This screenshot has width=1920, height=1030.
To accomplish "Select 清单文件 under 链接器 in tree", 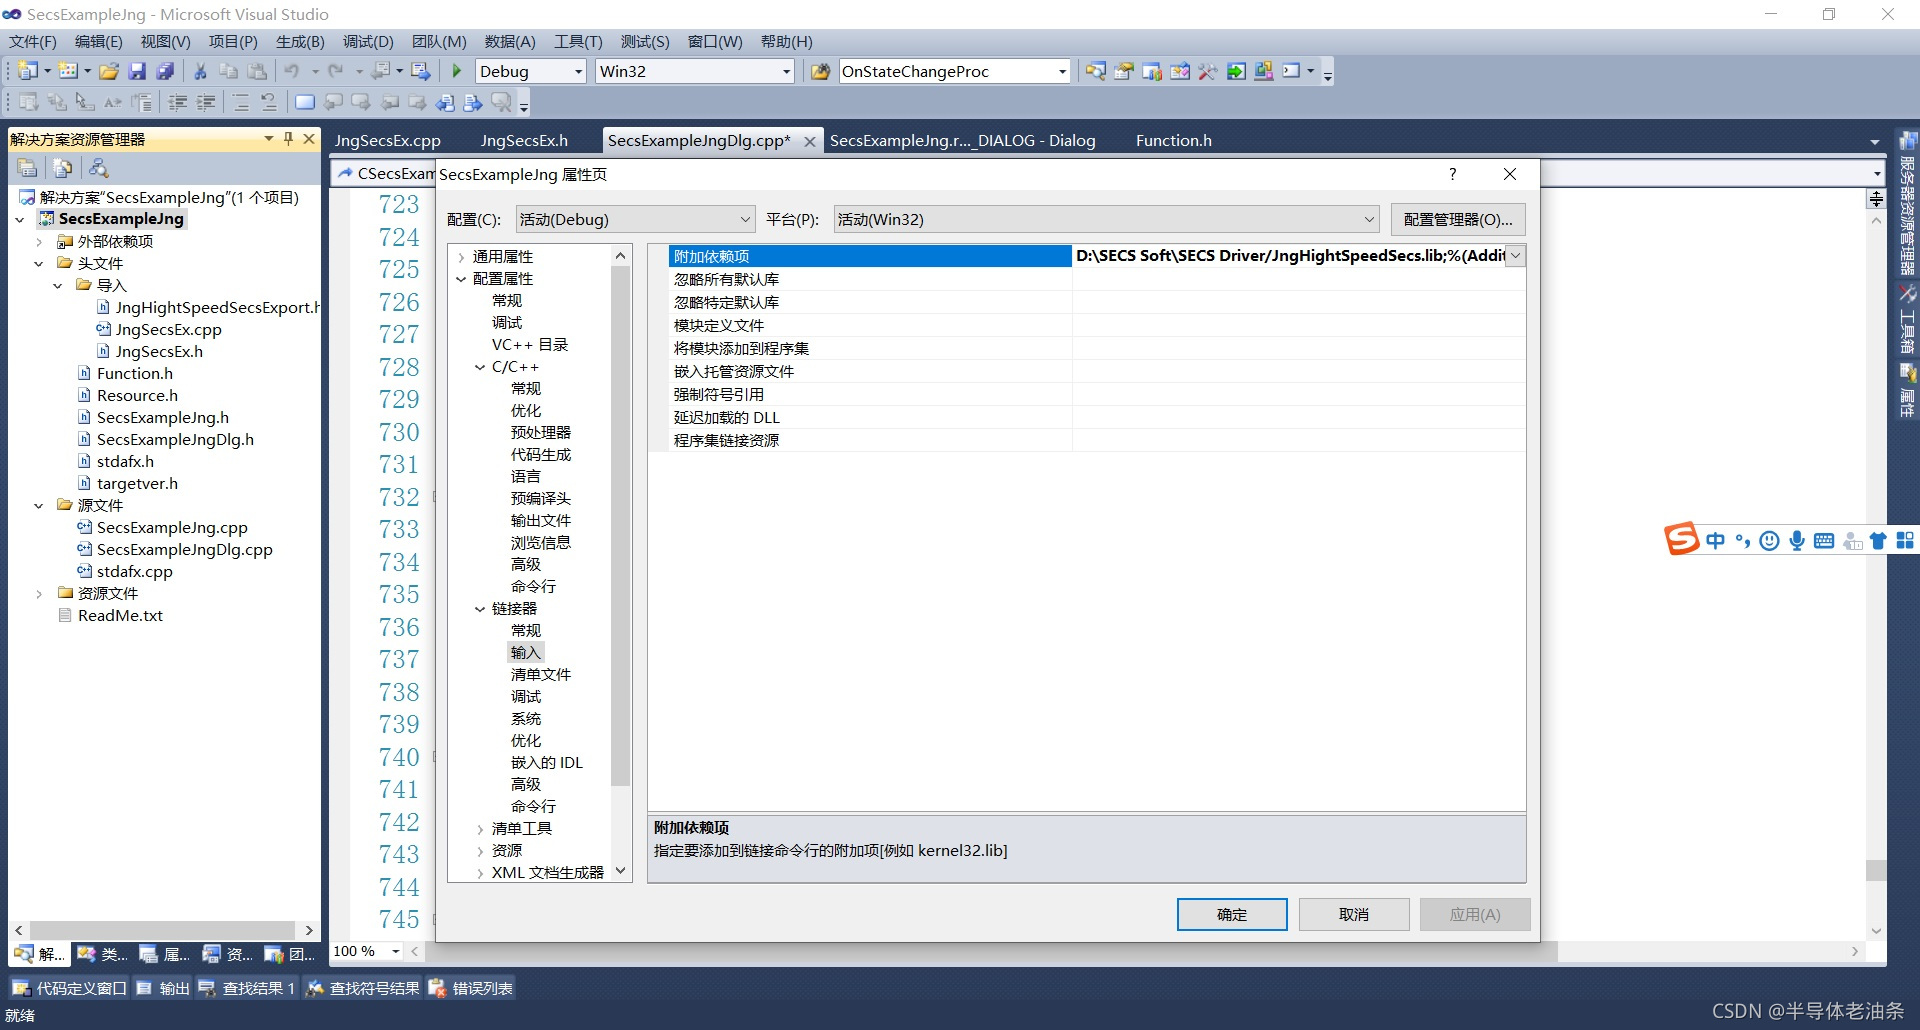I will coord(540,675).
